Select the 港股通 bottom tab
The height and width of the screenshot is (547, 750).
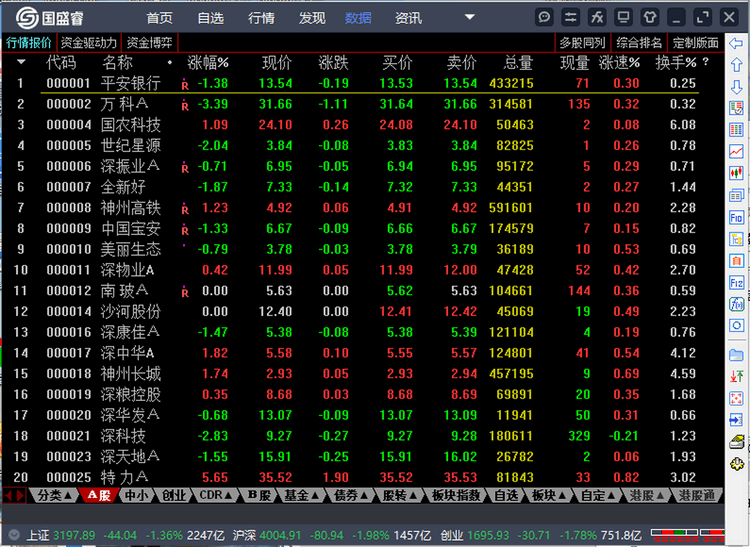tap(696, 495)
